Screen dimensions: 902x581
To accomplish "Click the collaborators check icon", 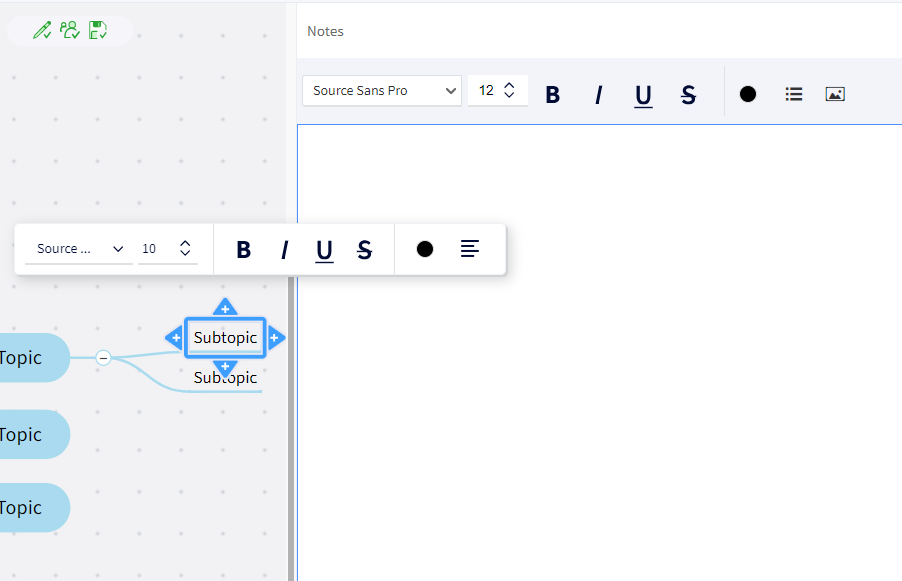I will 70,31.
